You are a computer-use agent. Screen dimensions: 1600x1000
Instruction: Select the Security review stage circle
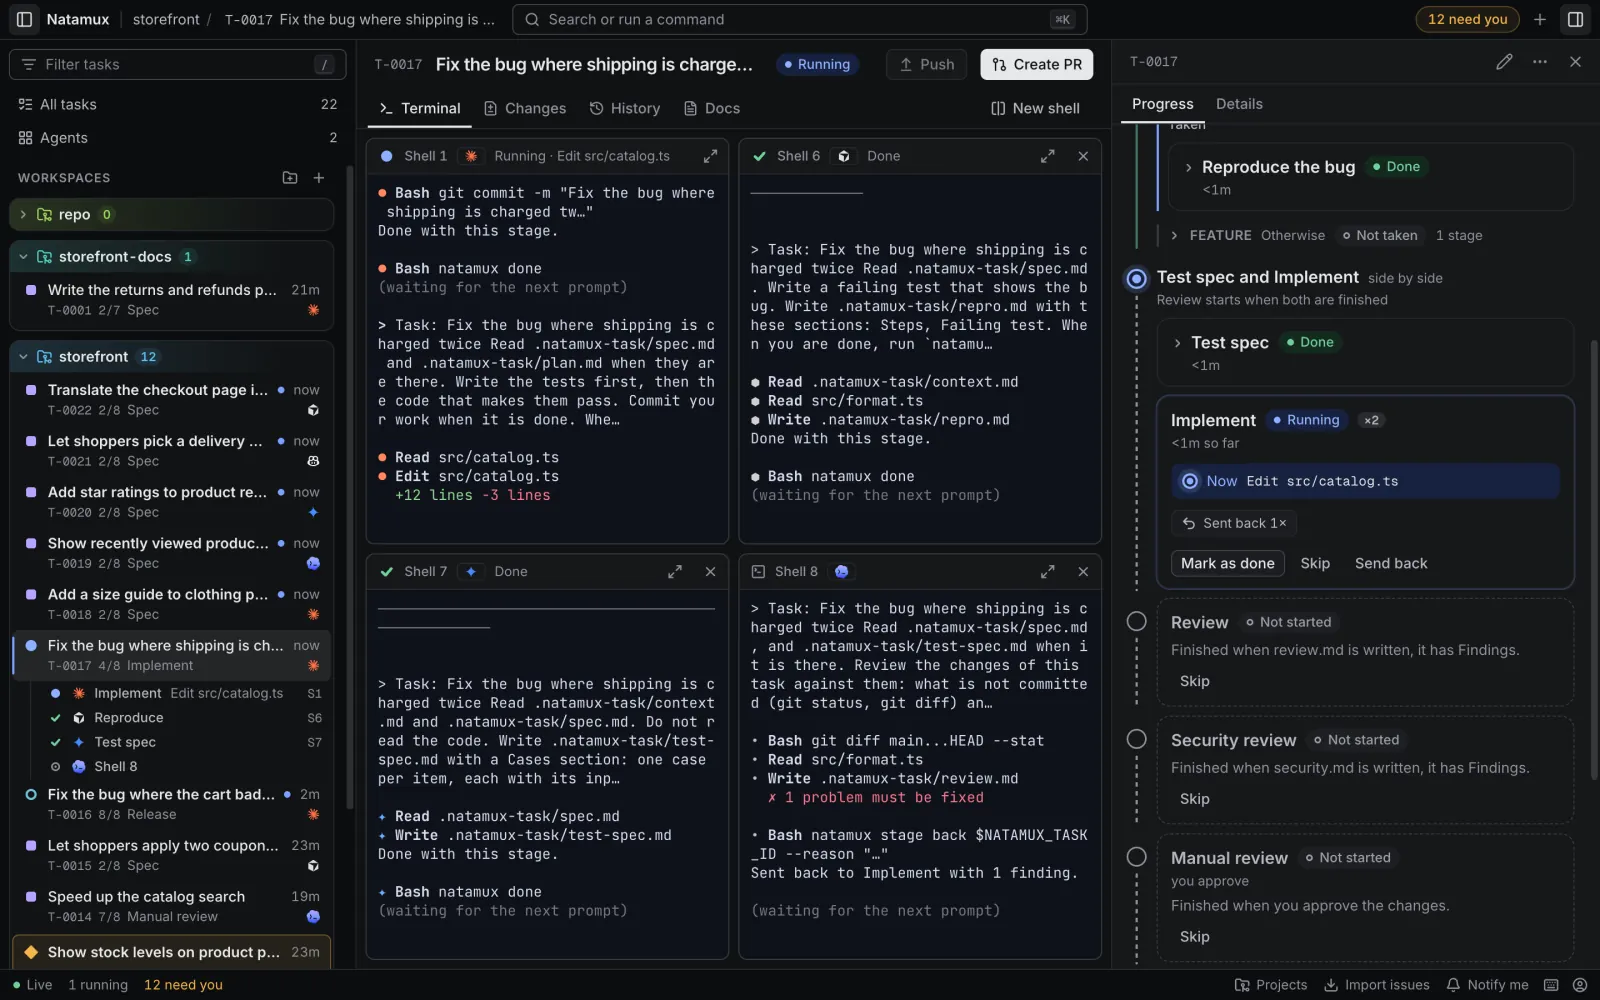[x=1136, y=739]
